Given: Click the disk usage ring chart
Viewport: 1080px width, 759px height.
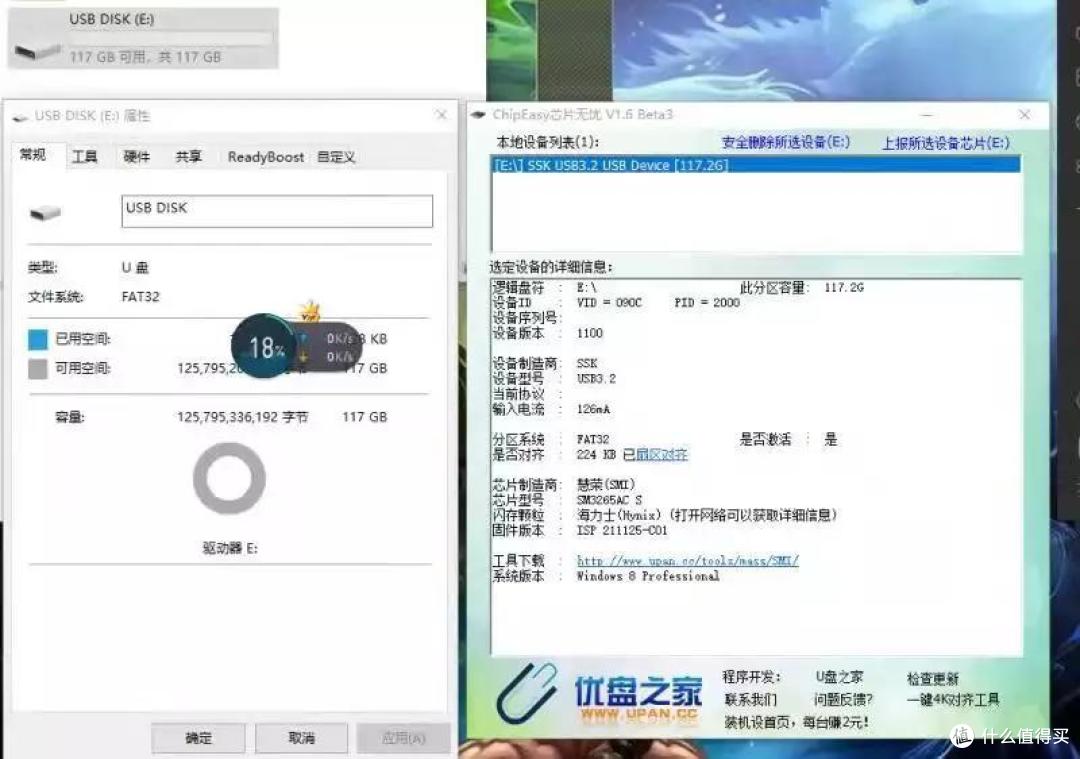Looking at the screenshot, I should click(229, 478).
